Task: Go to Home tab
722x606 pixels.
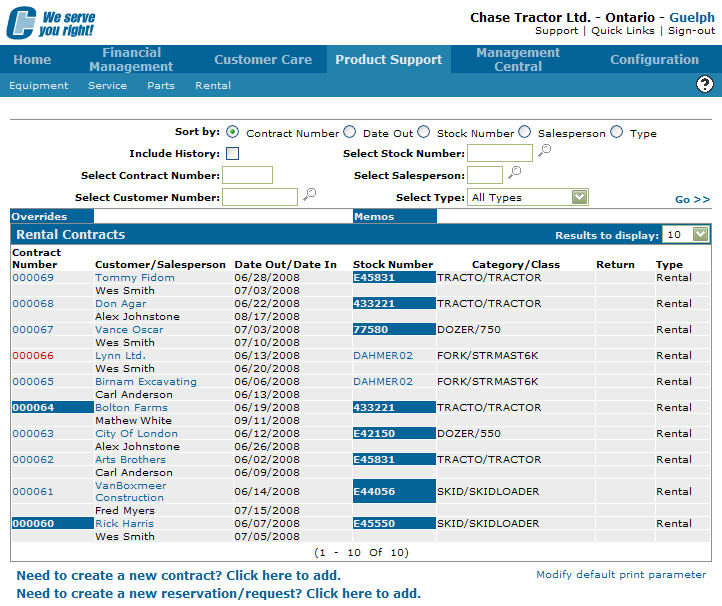Action: tap(32, 59)
